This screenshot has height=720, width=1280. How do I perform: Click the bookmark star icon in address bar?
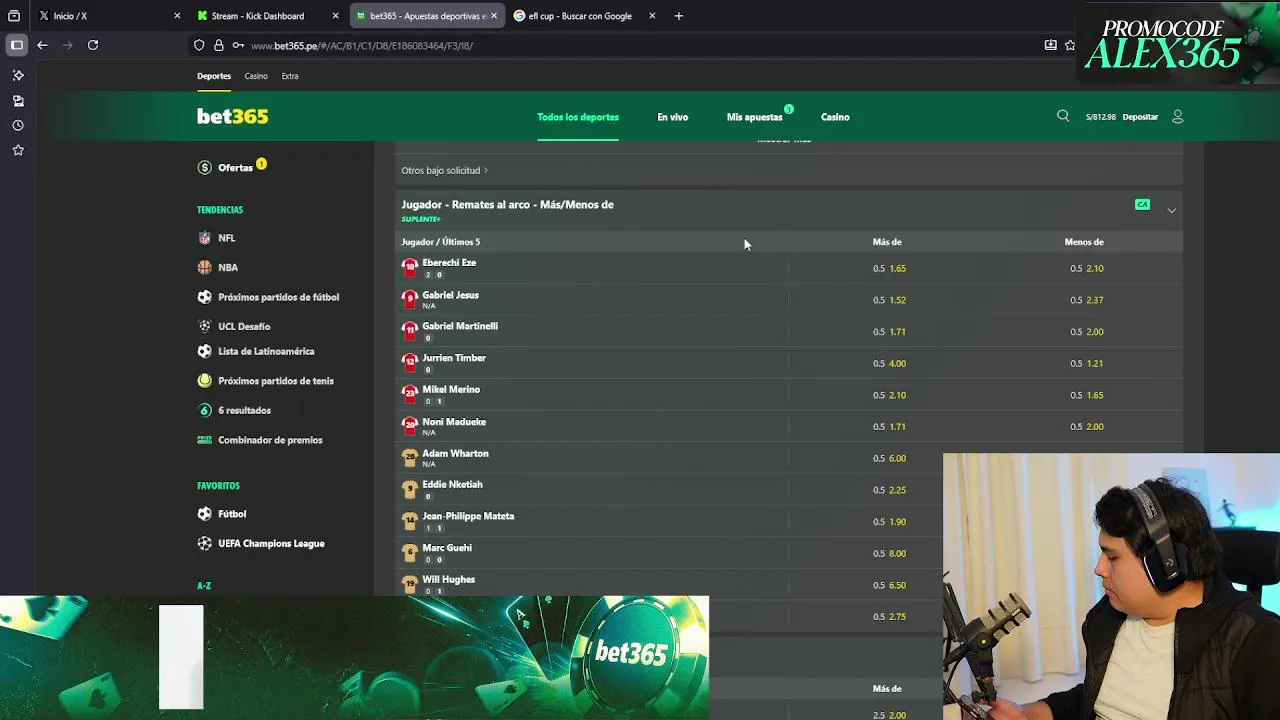tap(1070, 45)
